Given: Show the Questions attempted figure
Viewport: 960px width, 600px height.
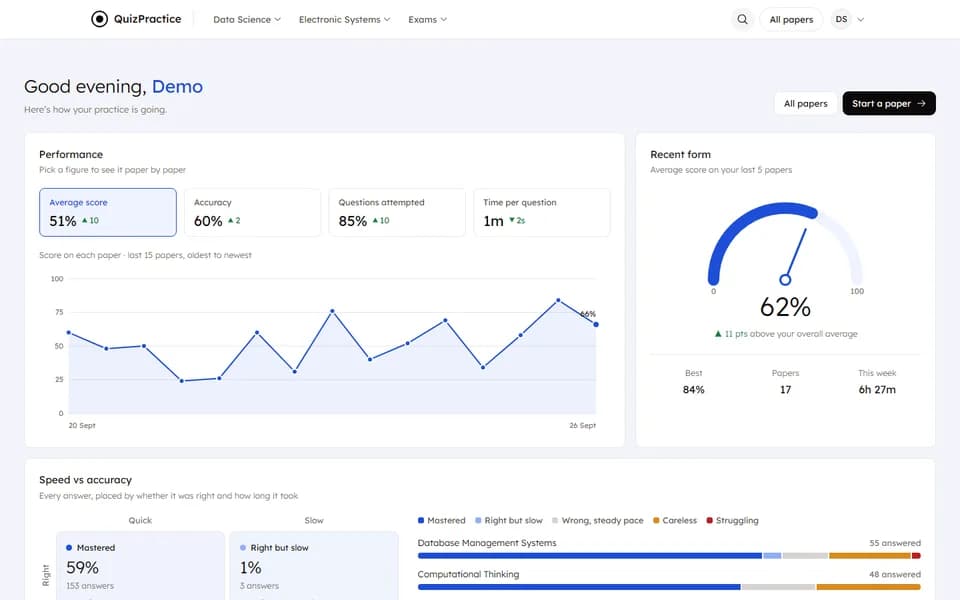Looking at the screenshot, I should click(397, 212).
